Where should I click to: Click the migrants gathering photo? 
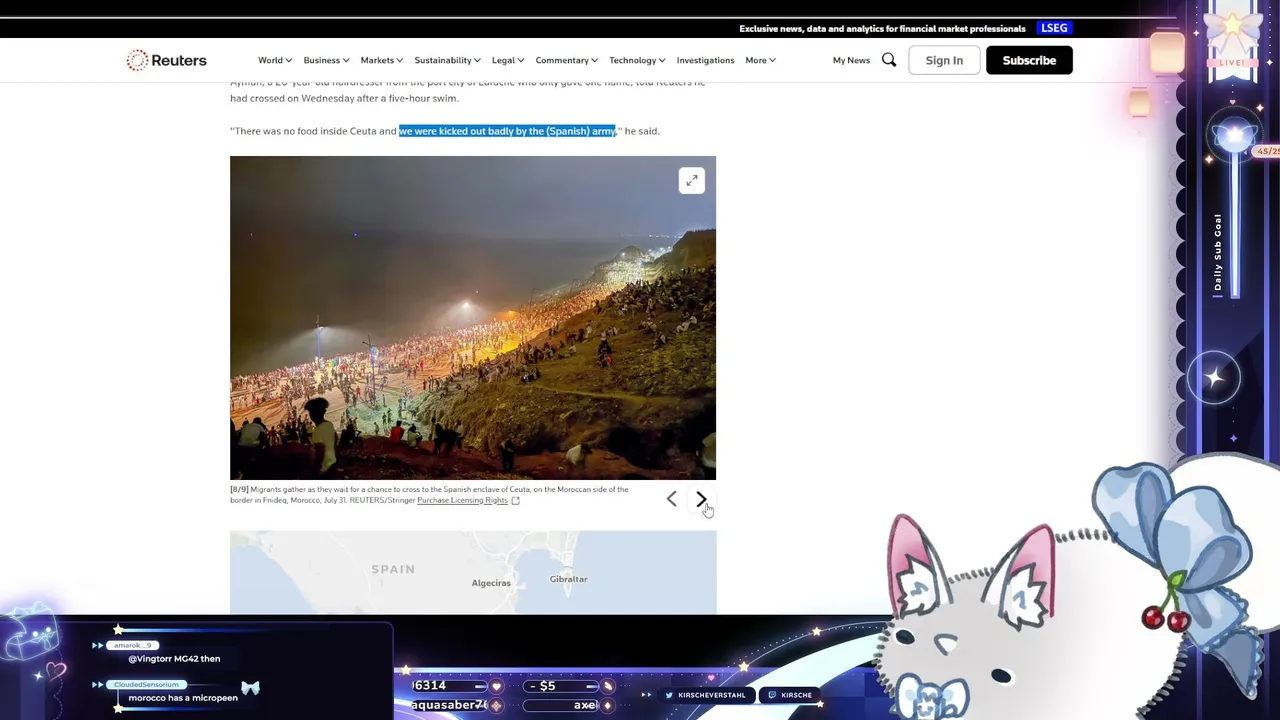(473, 318)
